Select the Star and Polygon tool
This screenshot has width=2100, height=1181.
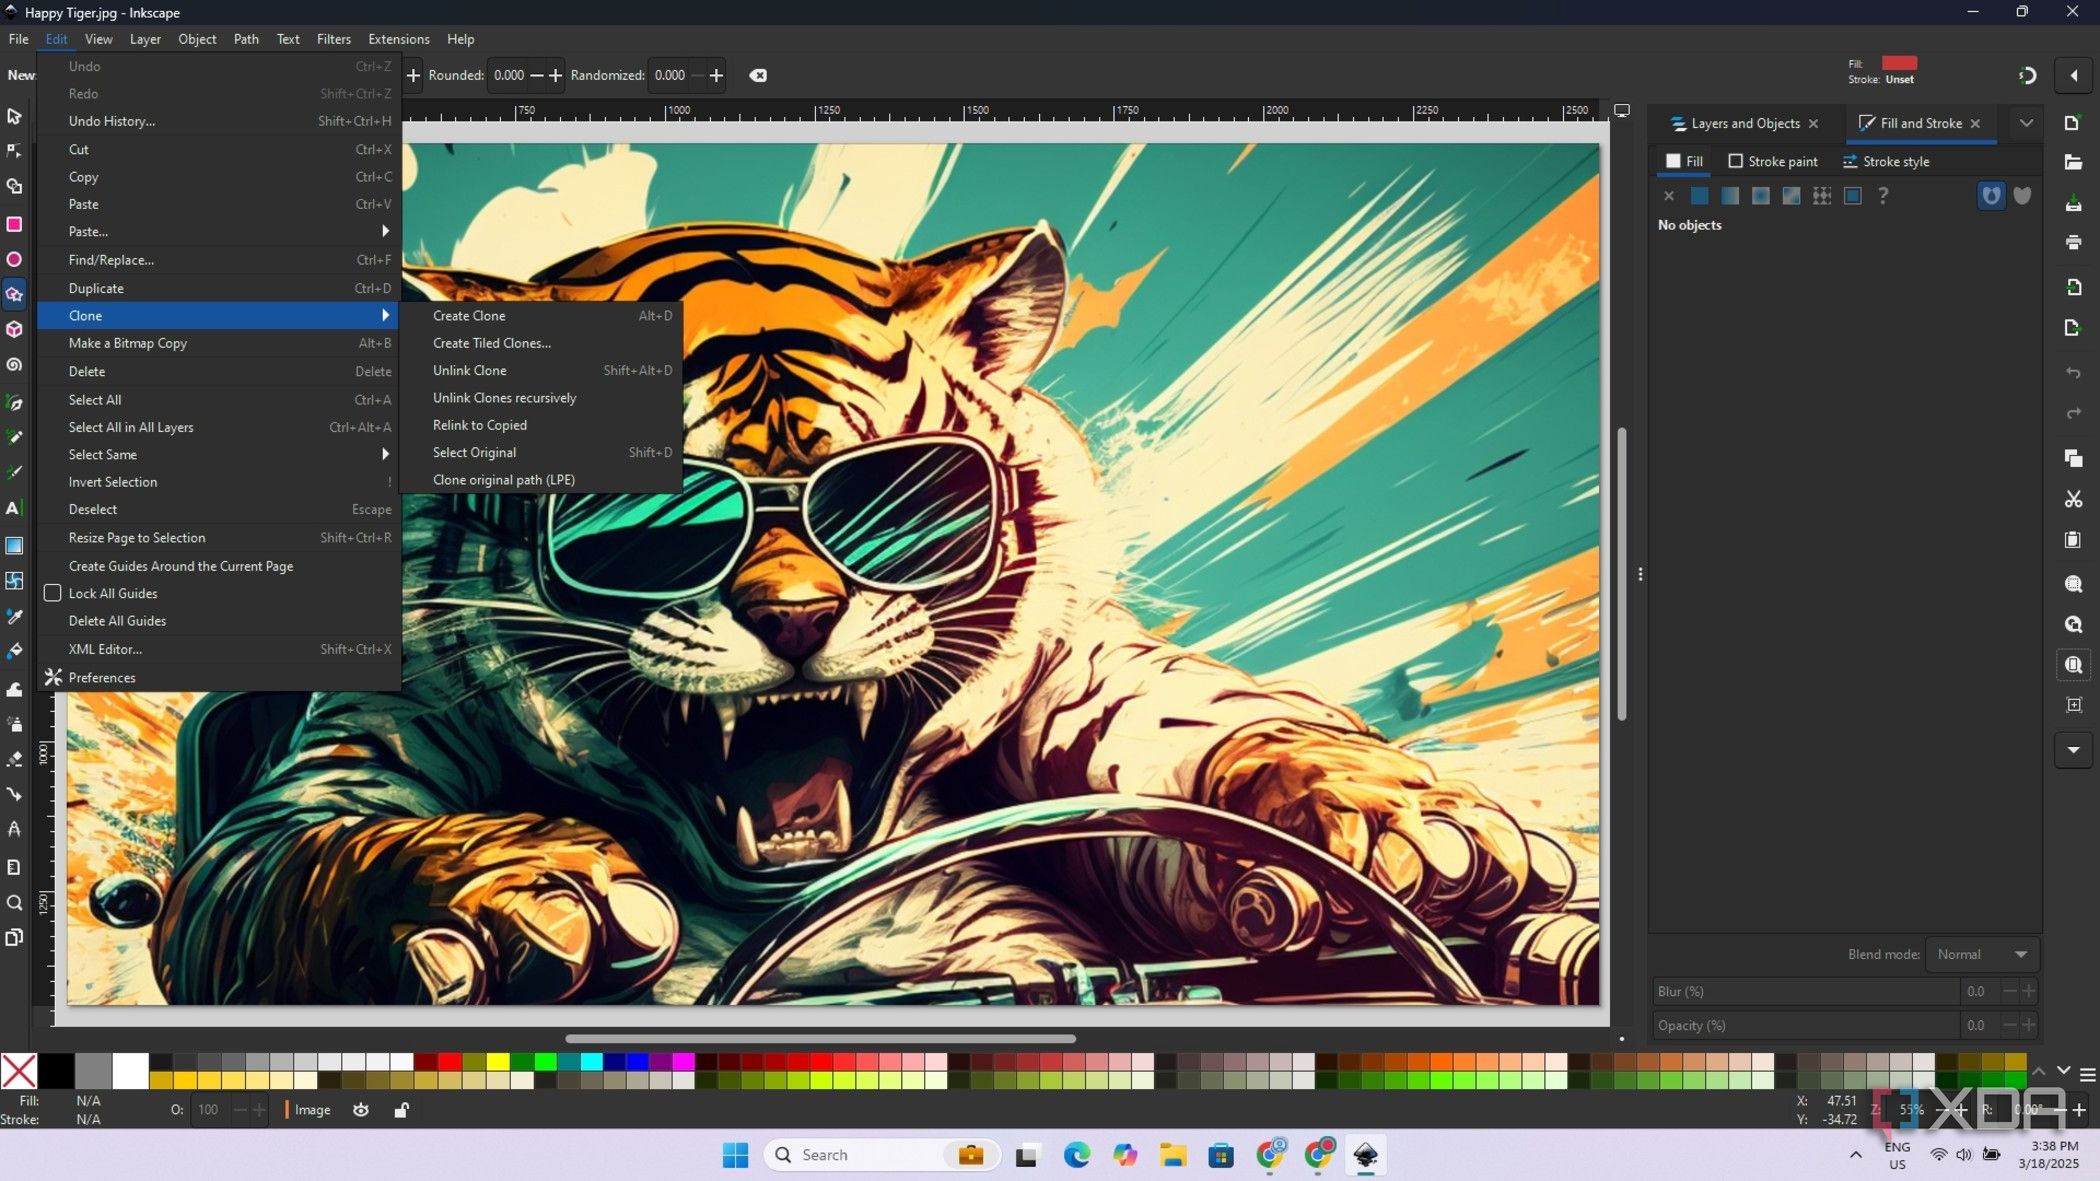point(14,294)
